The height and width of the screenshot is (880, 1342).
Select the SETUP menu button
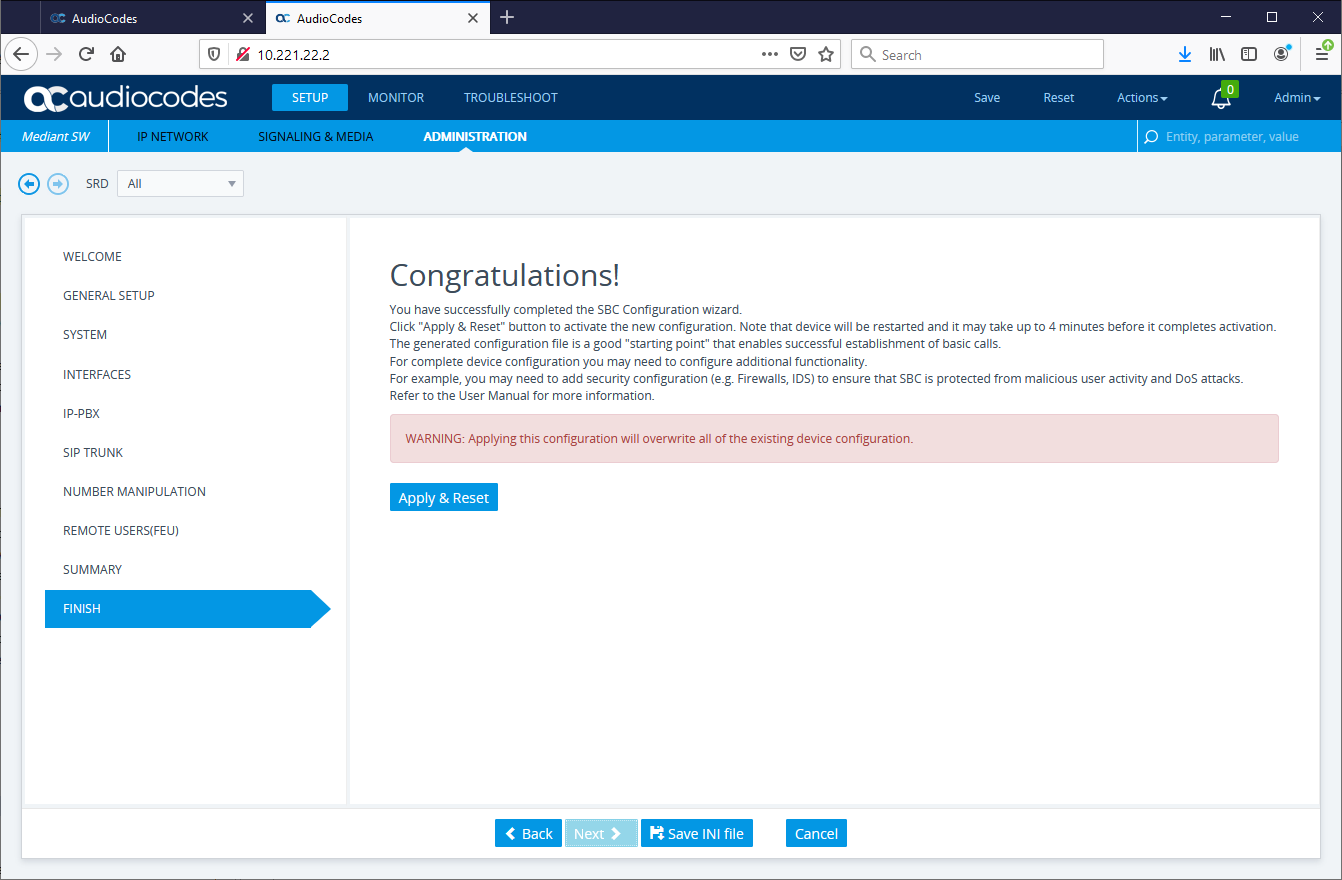310,98
